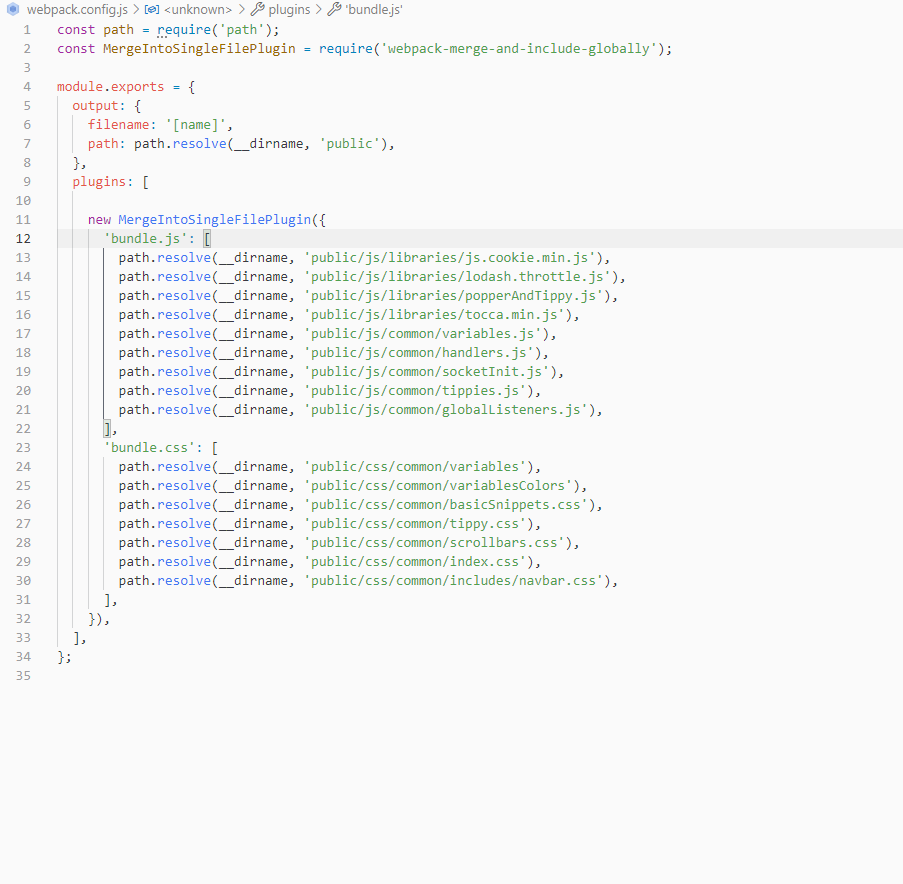This screenshot has width=903, height=884.
Task: Click the socketInit.js path string
Action: click(x=427, y=372)
